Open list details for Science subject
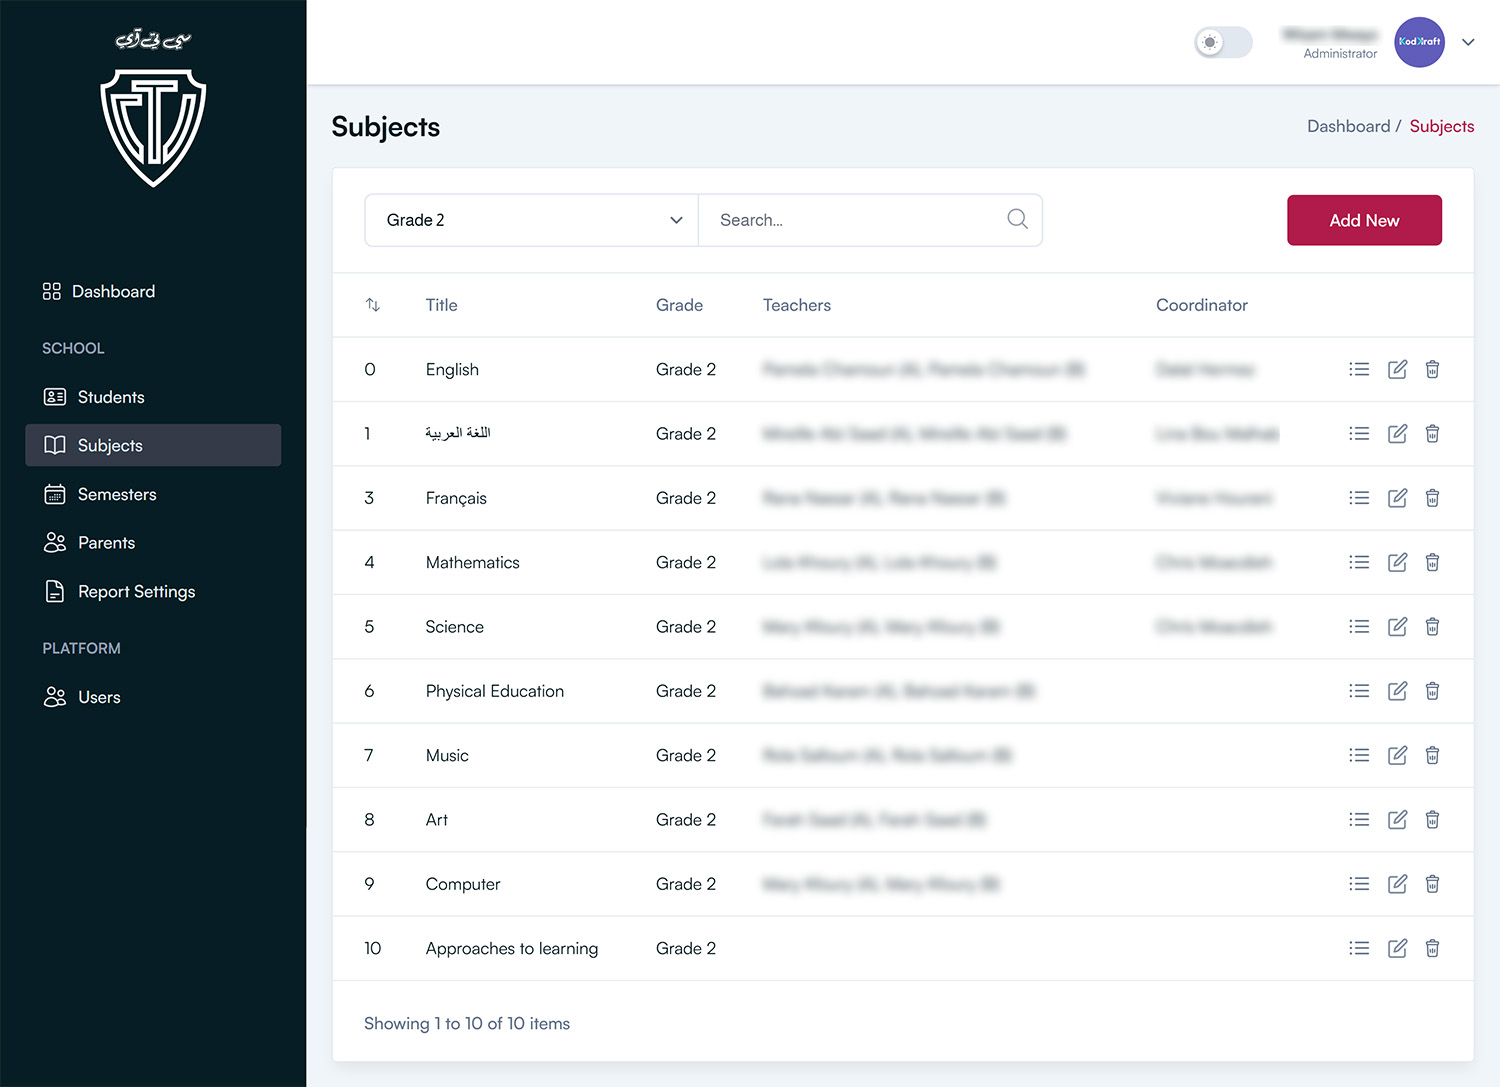The width and height of the screenshot is (1500, 1087). [1359, 627]
